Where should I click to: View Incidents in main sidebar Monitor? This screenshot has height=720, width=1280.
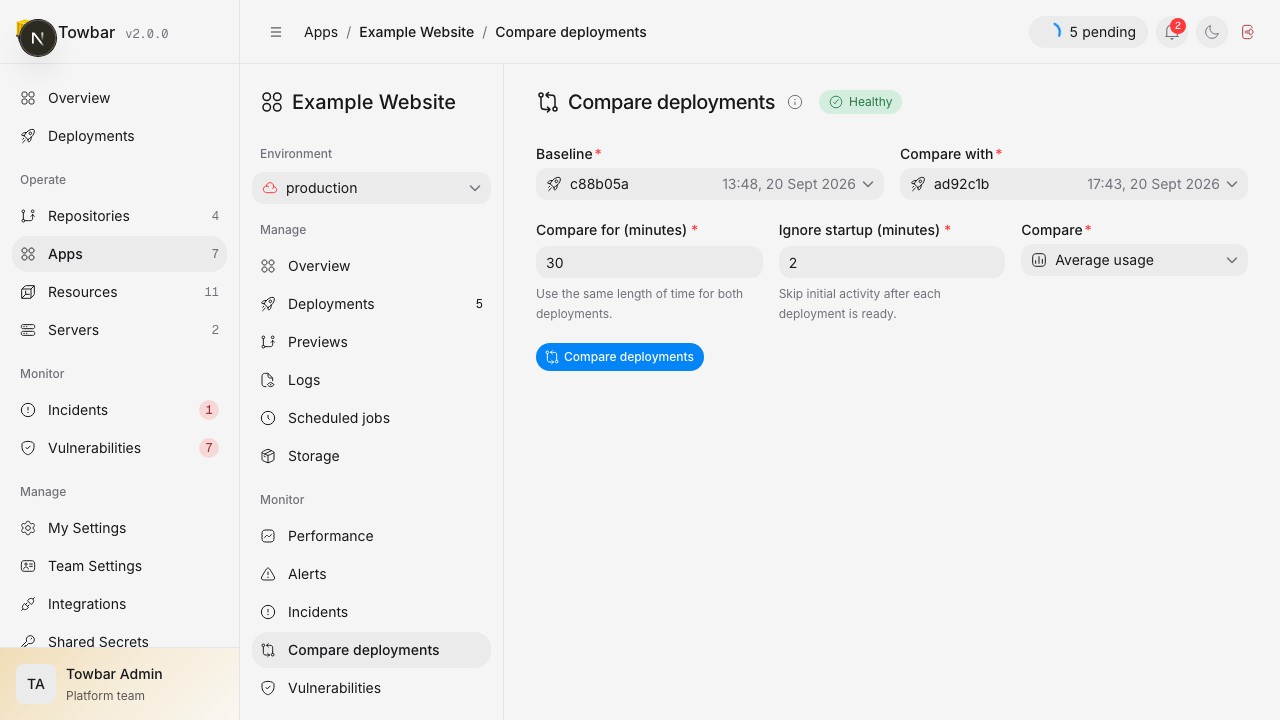pyautogui.click(x=120, y=410)
